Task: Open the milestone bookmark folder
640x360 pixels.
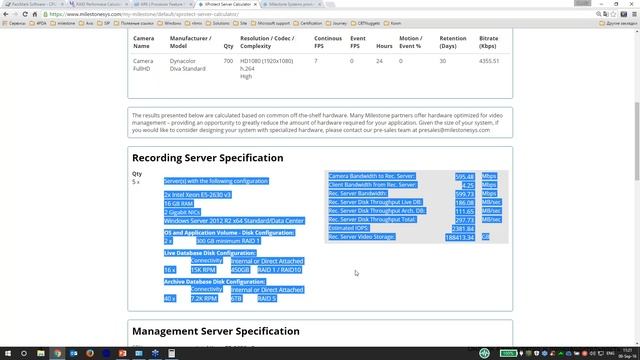Action: click(x=63, y=23)
